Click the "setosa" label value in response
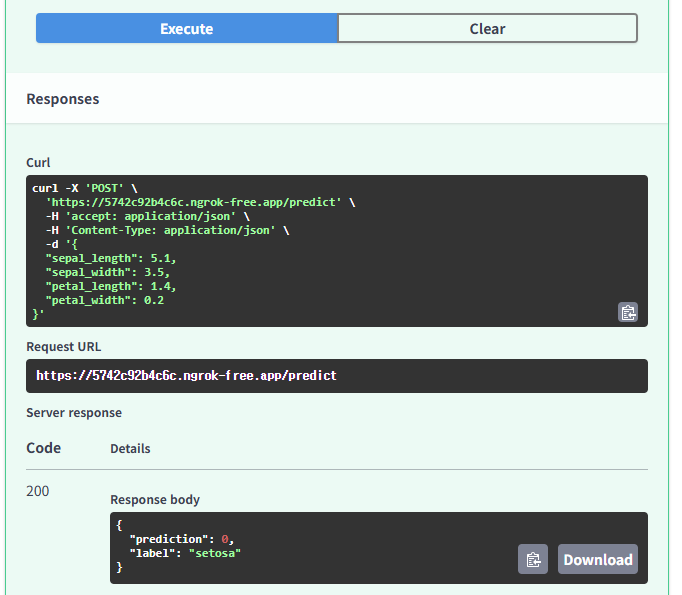 point(214,553)
